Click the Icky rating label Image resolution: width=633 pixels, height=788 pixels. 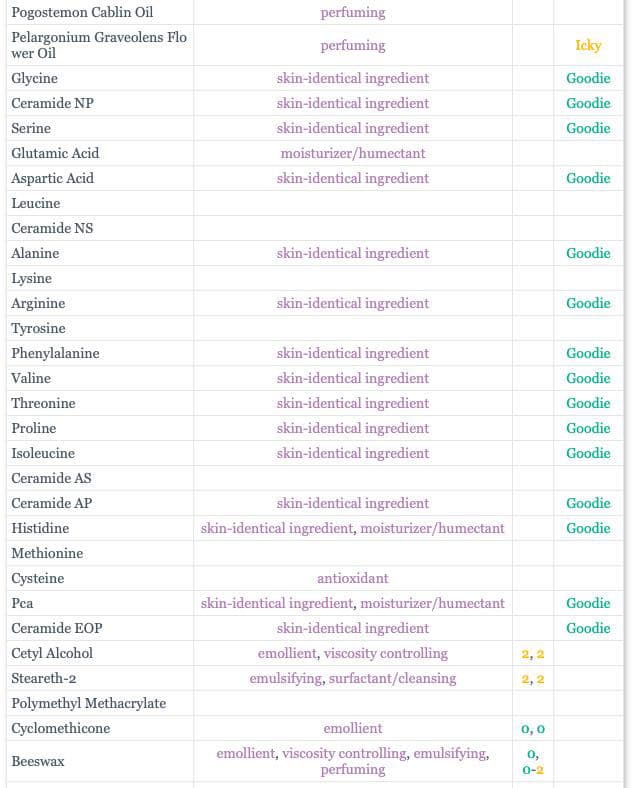588,45
